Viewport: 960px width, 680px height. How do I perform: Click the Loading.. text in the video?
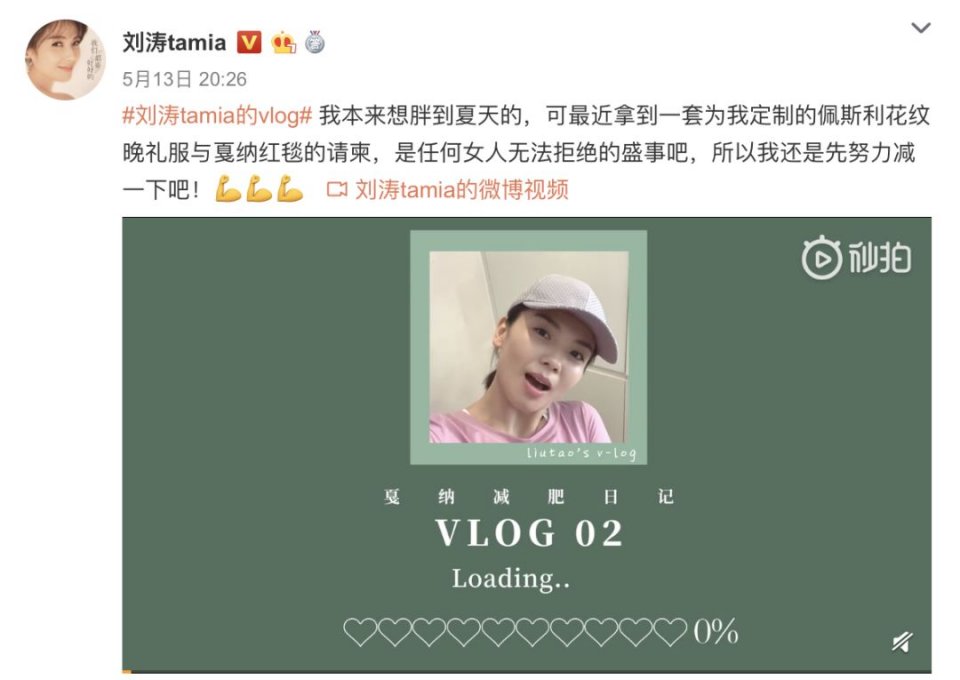[511, 579]
